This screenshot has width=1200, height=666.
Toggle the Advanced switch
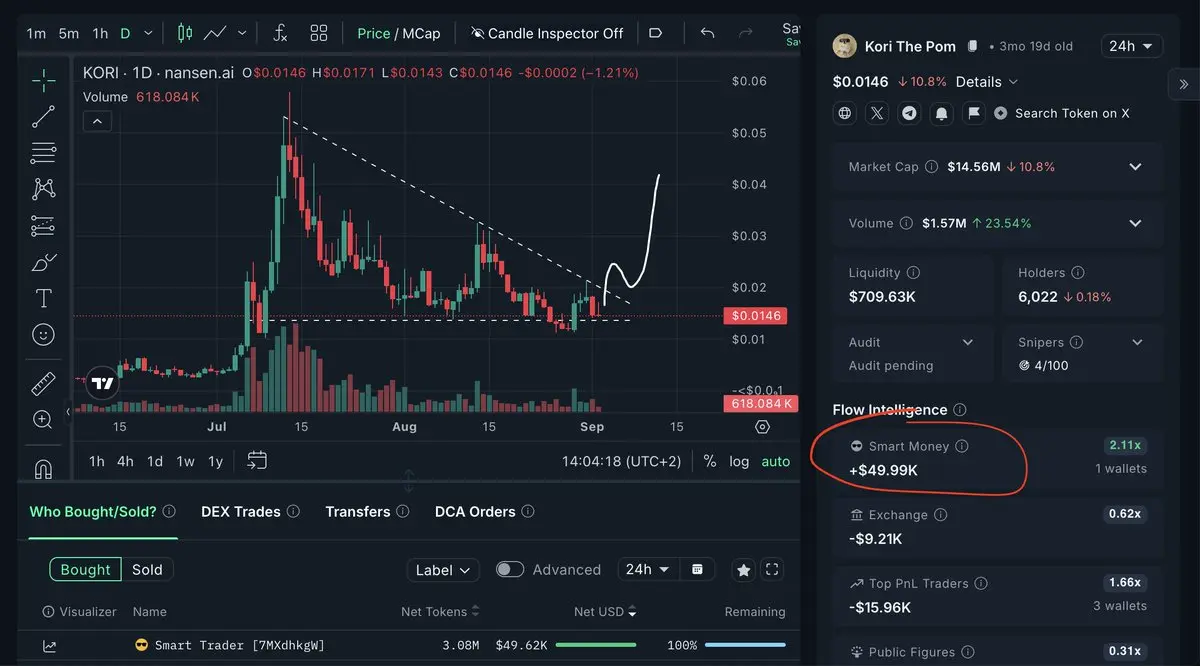510,569
